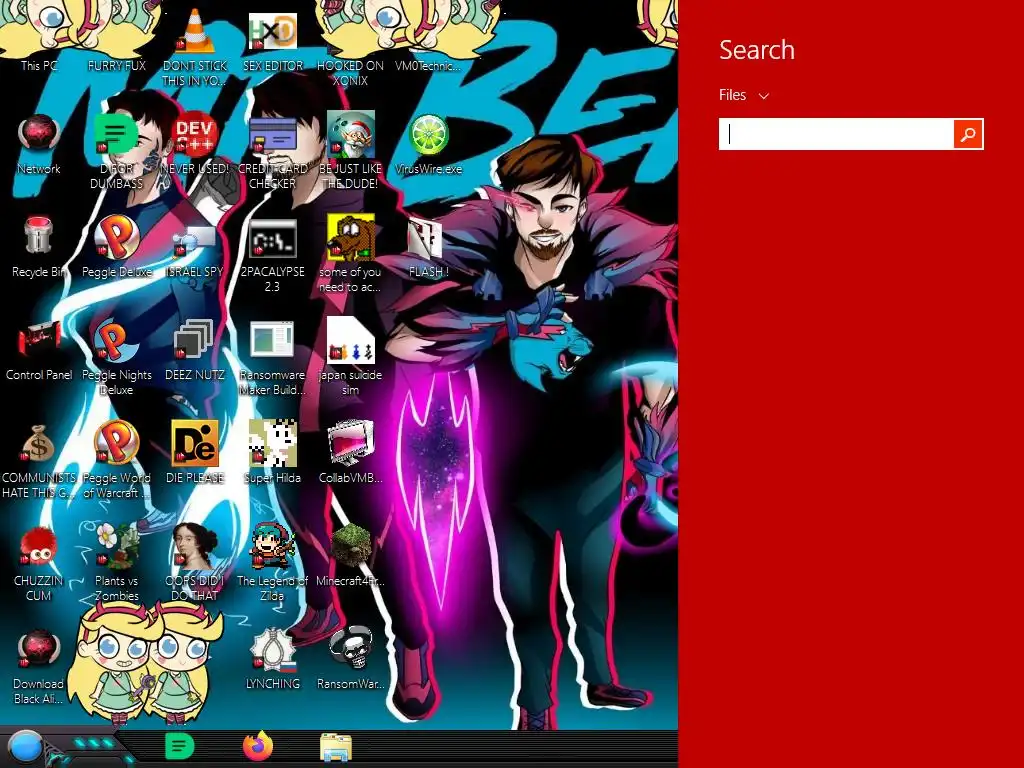Viewport: 1024px width, 768px height.
Task: Select the japan suicide sim icon
Action: point(350,357)
